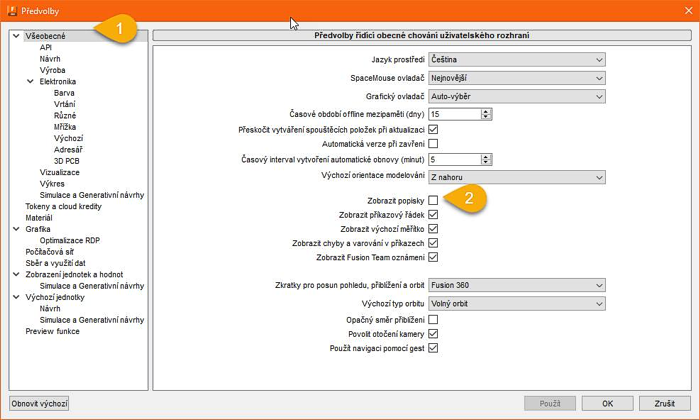Disable Povolit otočení kamery checkbox
700x420 pixels.
[433, 333]
